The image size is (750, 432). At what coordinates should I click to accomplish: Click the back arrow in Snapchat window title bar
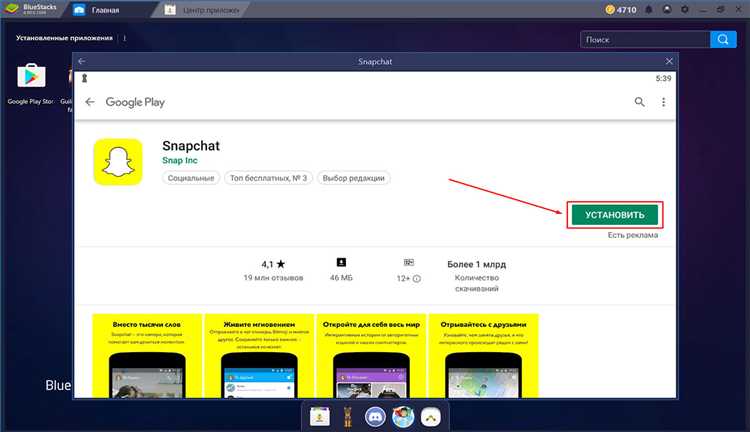(x=81, y=61)
